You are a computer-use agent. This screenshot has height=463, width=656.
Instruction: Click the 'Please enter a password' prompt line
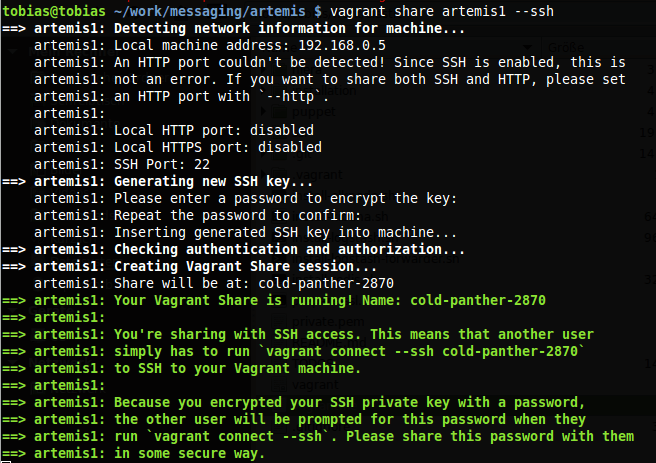tap(285, 198)
